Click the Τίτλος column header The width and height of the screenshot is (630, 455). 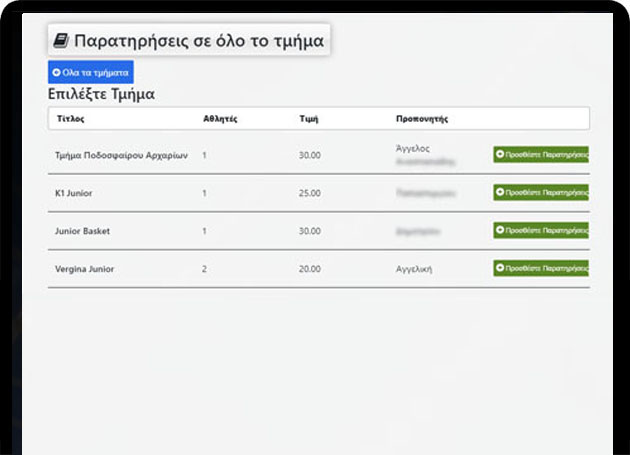tap(71, 119)
